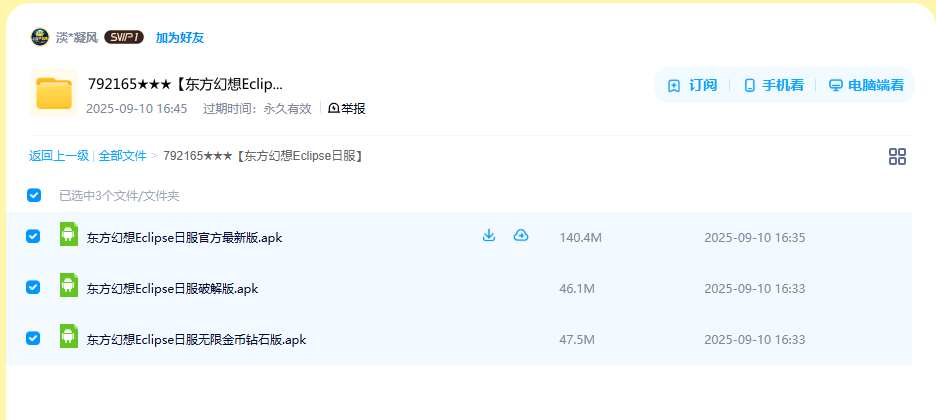936x420 pixels.
Task: Click Android icon of 破解版.apk
Action: click(x=69, y=285)
